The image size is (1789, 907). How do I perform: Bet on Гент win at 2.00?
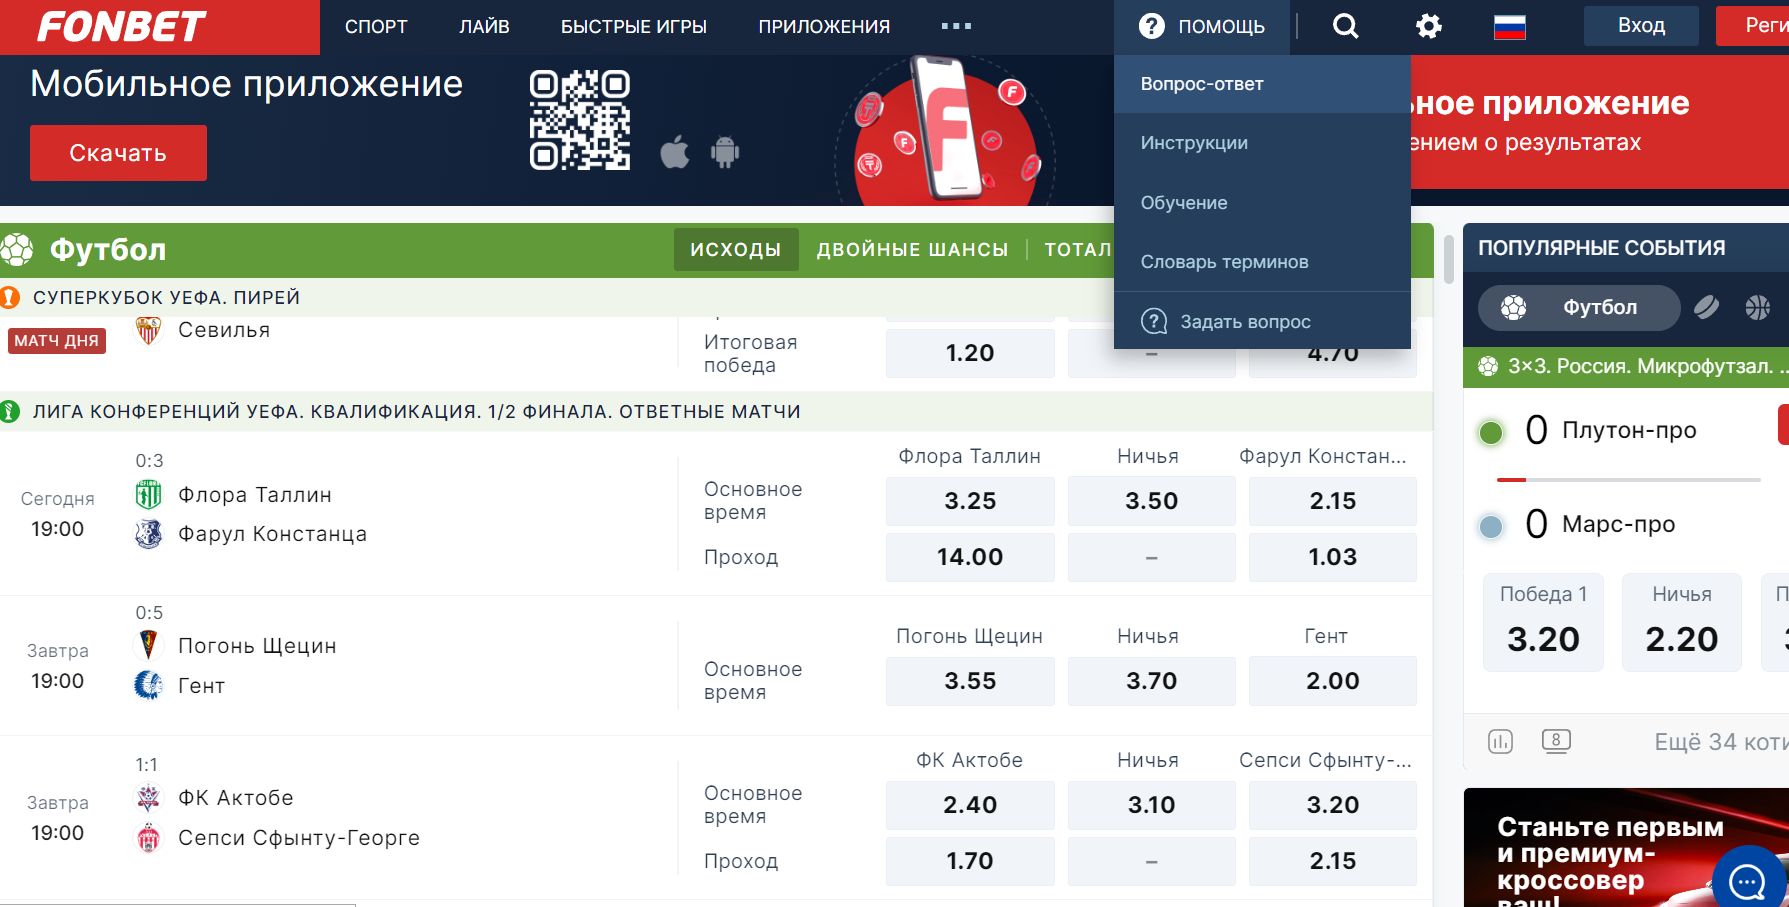(x=1333, y=681)
